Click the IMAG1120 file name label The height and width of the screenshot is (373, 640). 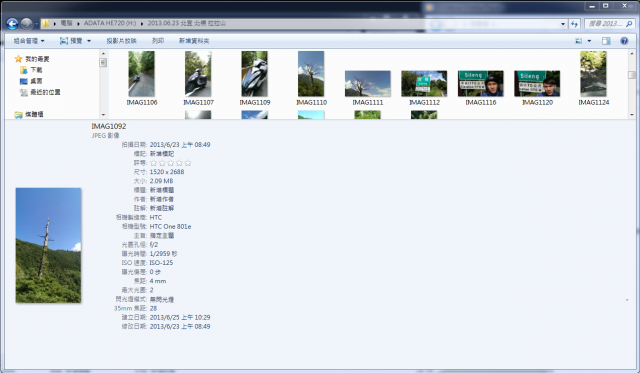click(537, 102)
